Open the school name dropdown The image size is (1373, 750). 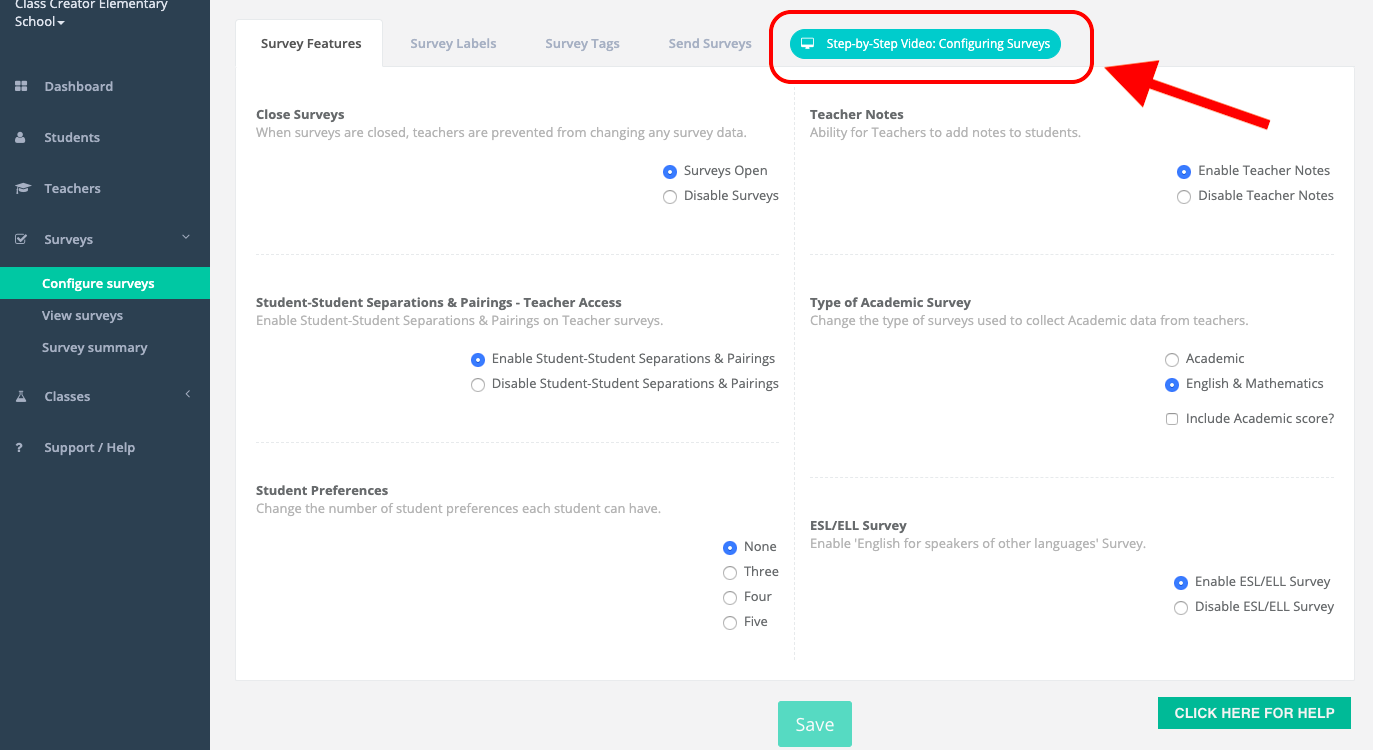click(x=91, y=14)
